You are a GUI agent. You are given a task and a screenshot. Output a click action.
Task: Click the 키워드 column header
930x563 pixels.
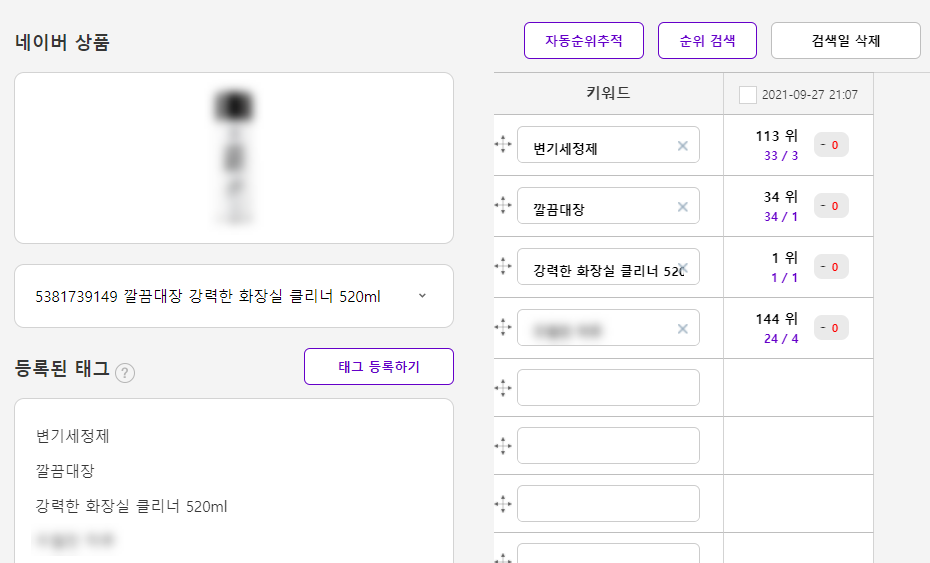point(608,93)
